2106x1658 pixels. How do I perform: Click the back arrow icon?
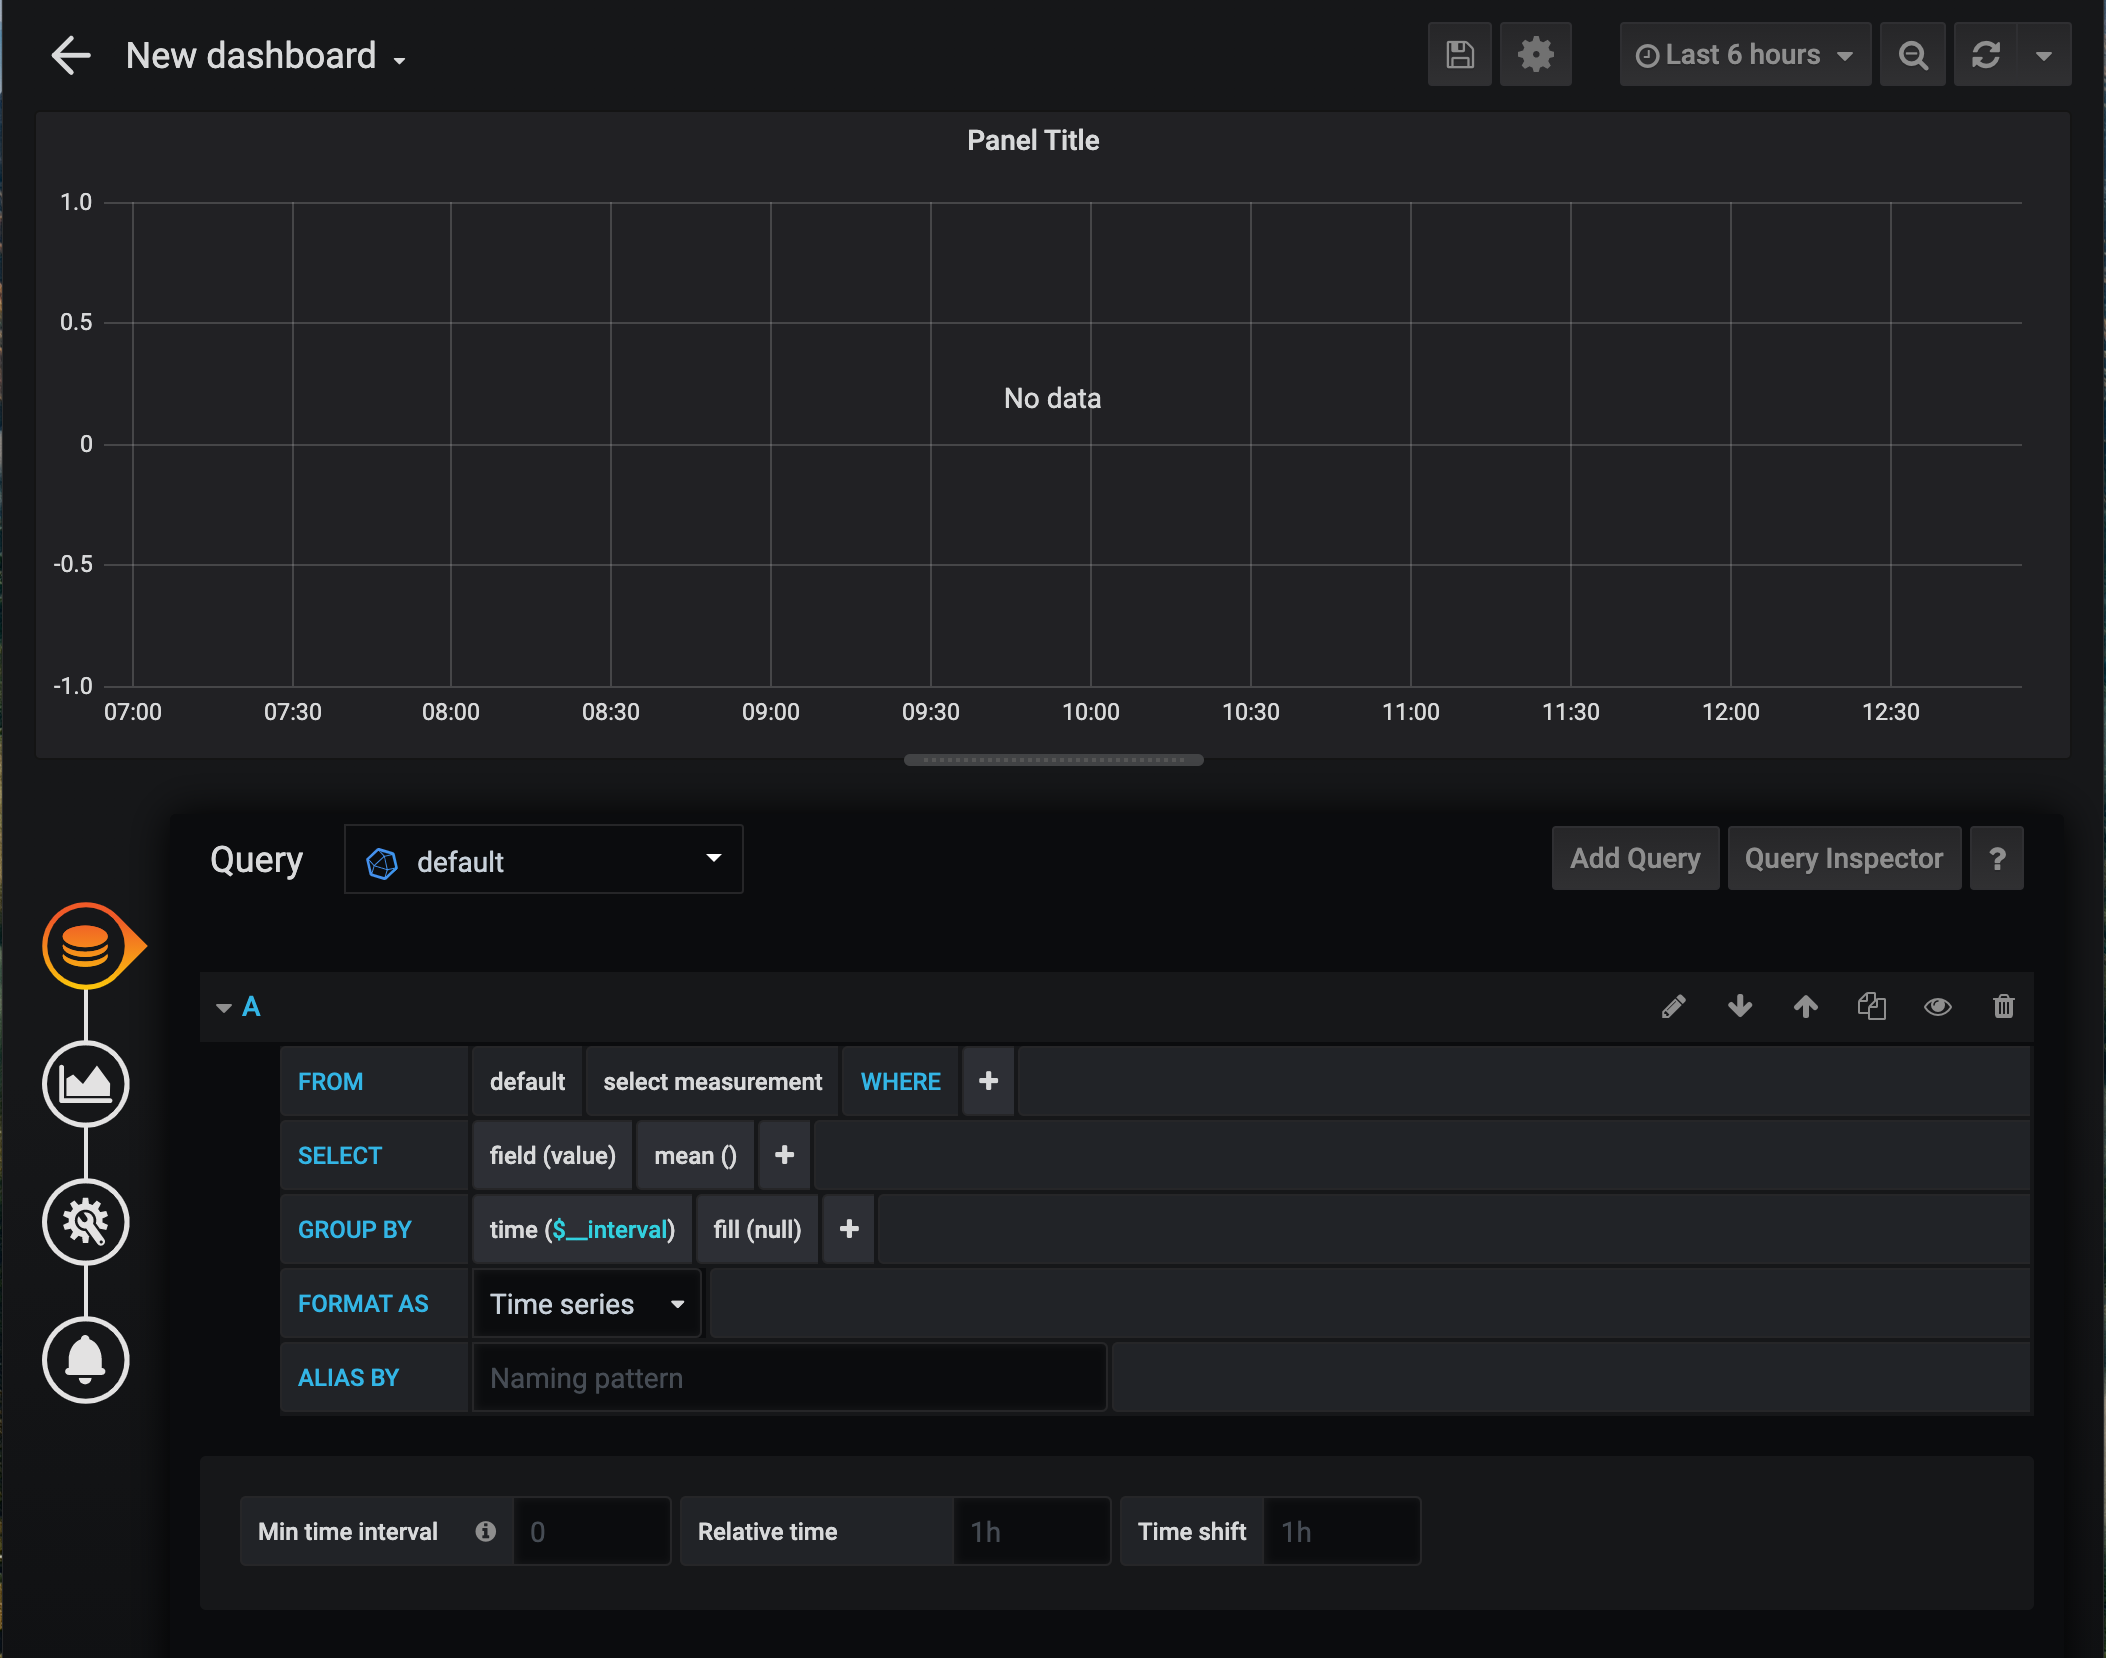pyautogui.click(x=71, y=55)
